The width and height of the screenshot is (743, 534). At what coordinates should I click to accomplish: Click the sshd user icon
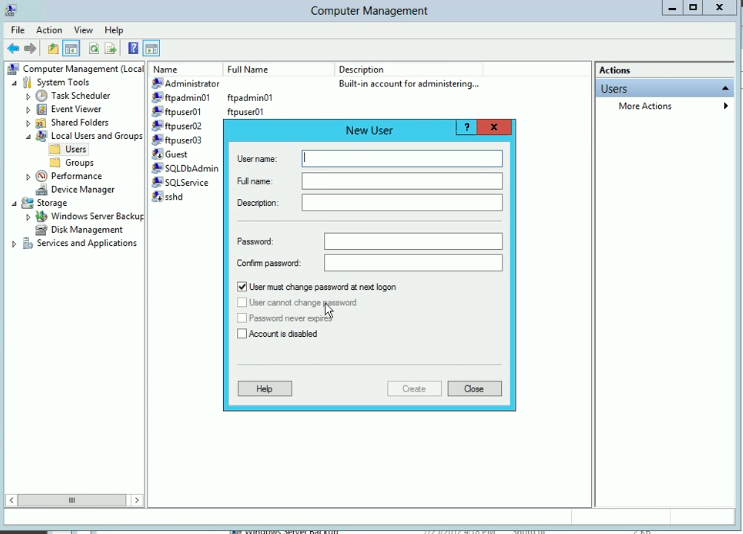(157, 197)
